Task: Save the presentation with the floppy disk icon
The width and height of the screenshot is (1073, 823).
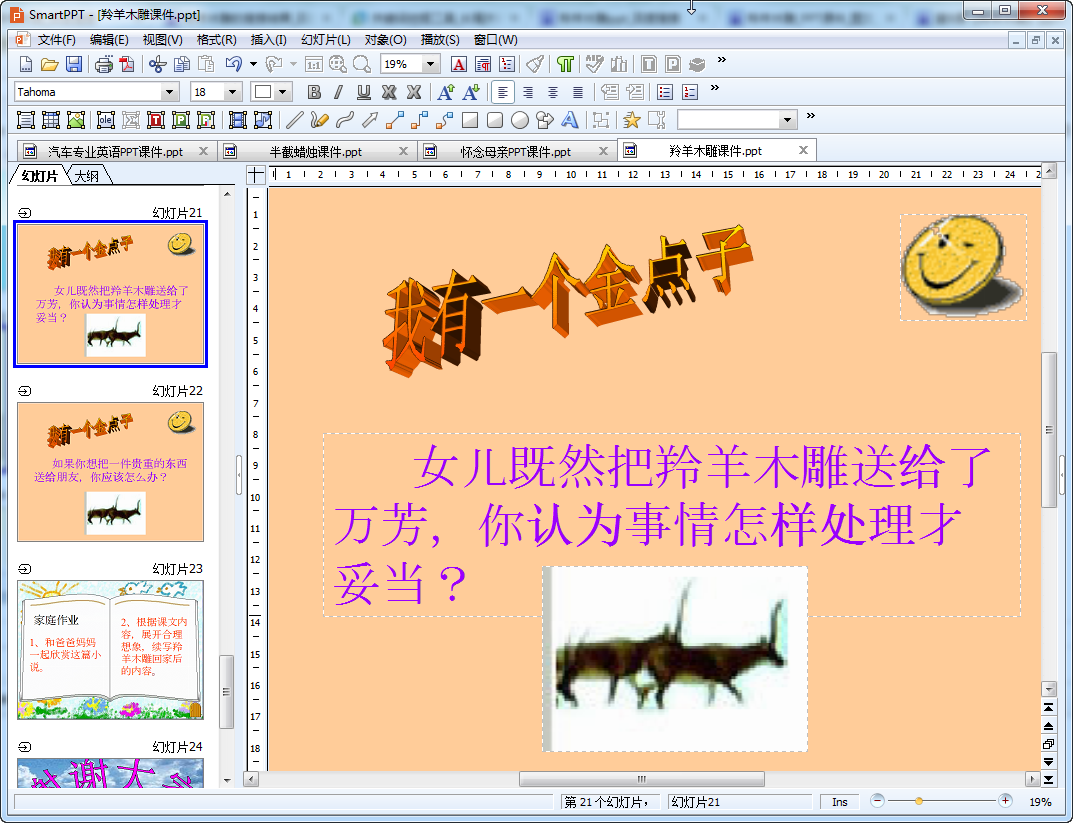Action: (x=74, y=64)
